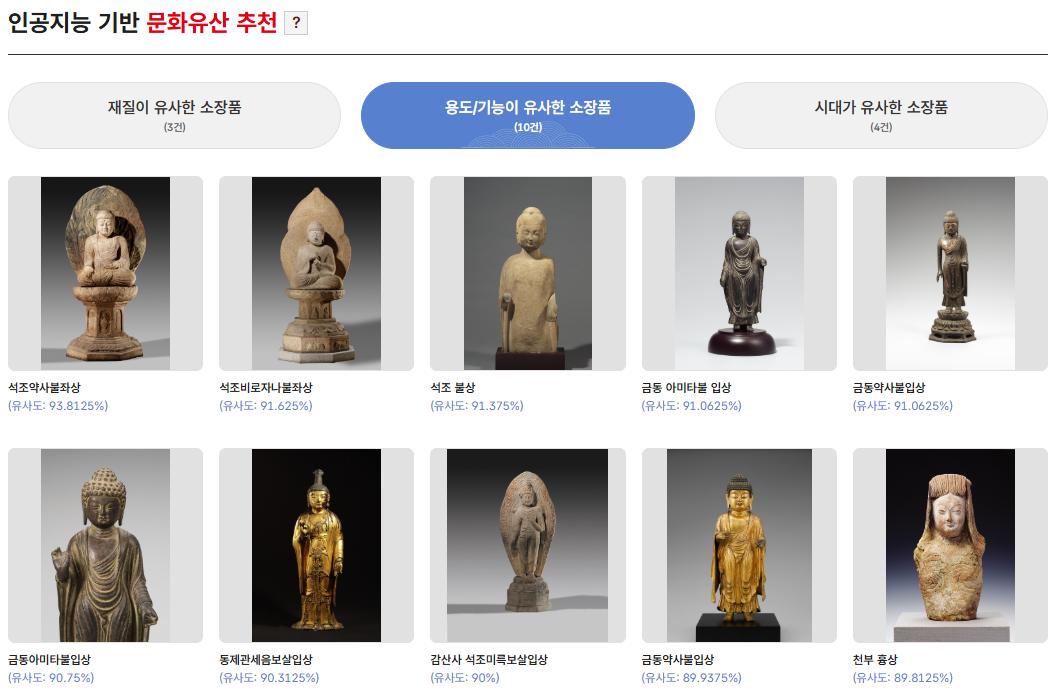The width and height of the screenshot is (1061, 696).
Task: Open the question mark help icon
Action: [x=296, y=23]
